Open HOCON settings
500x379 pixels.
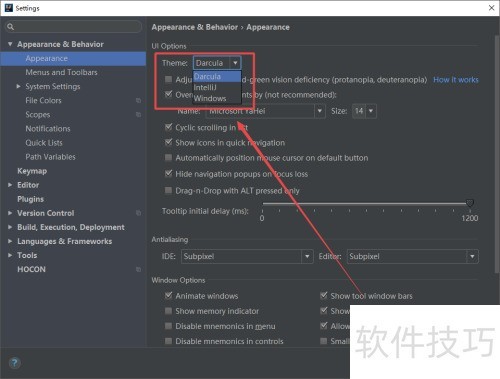point(31,269)
